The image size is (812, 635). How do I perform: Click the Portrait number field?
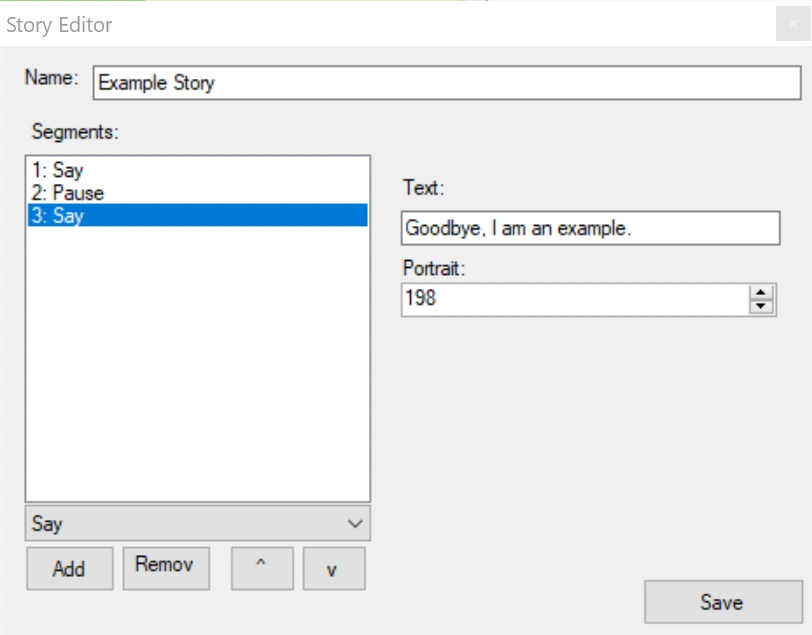[575, 299]
